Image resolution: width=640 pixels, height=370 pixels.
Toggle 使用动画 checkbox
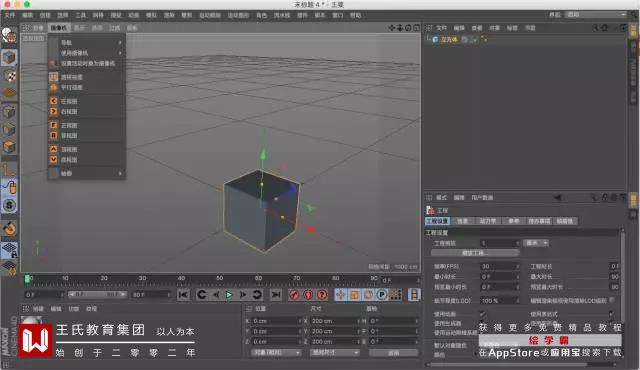pos(482,314)
